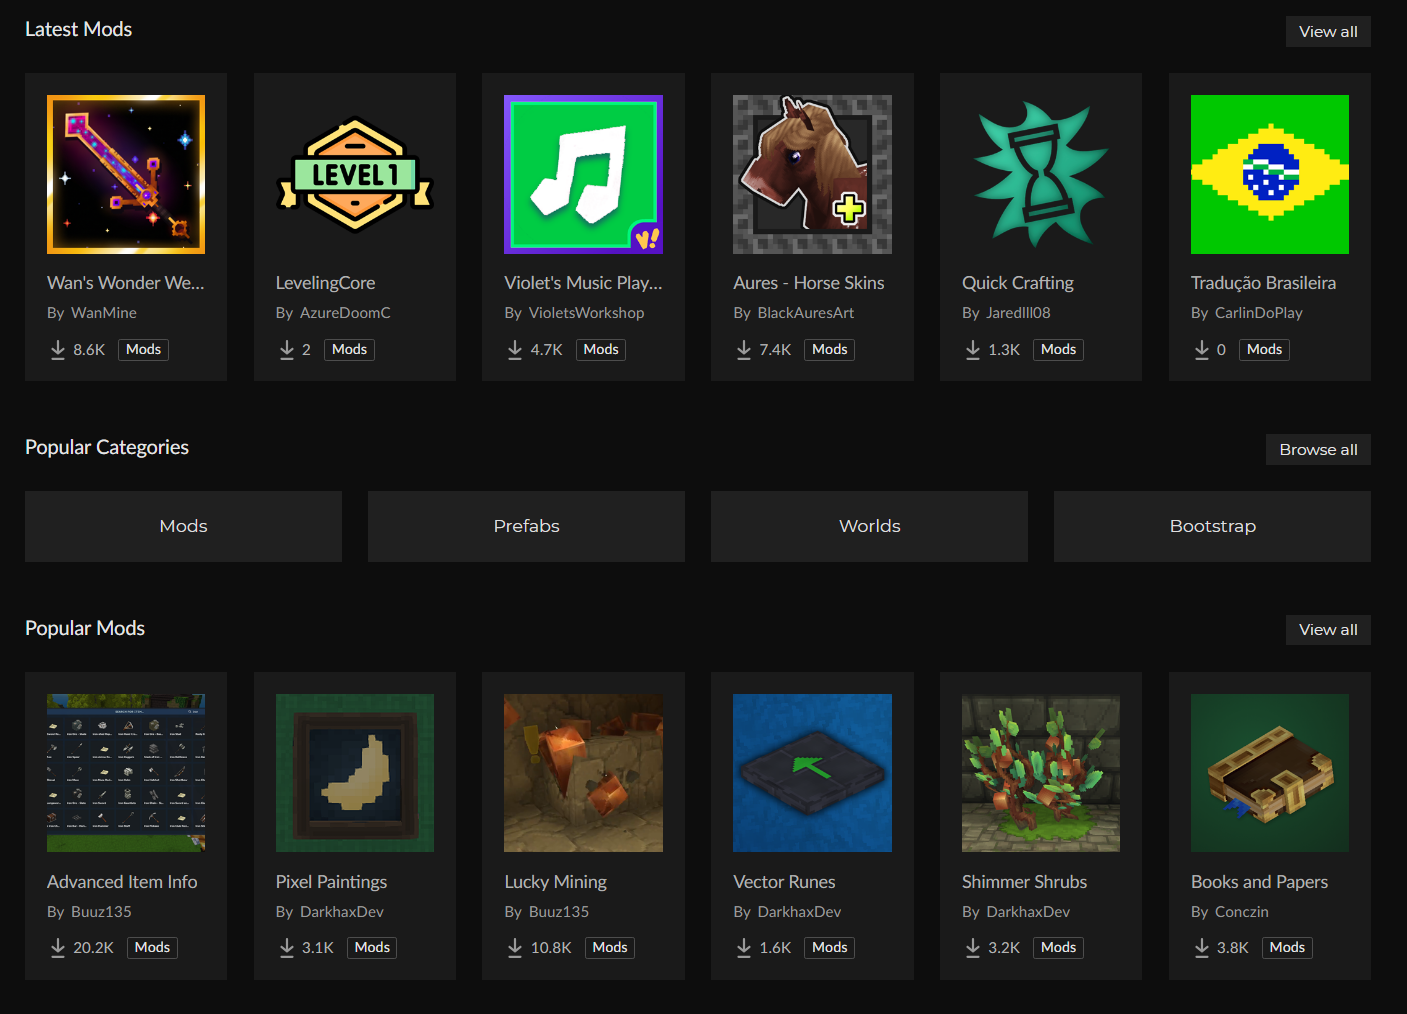Click View all next to Popular Mods

click(x=1328, y=629)
